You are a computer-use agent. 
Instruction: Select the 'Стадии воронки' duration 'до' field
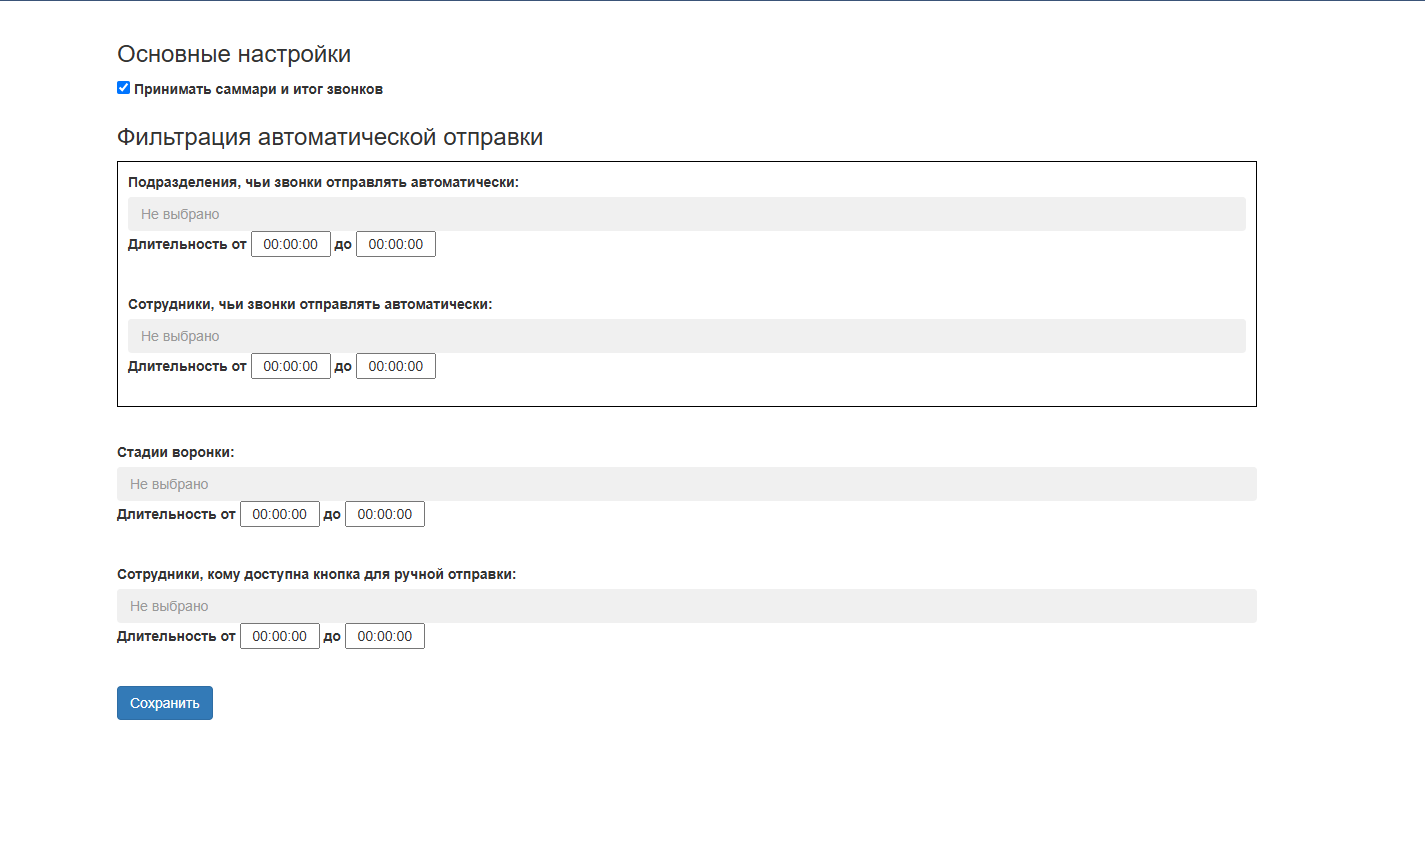coord(384,514)
